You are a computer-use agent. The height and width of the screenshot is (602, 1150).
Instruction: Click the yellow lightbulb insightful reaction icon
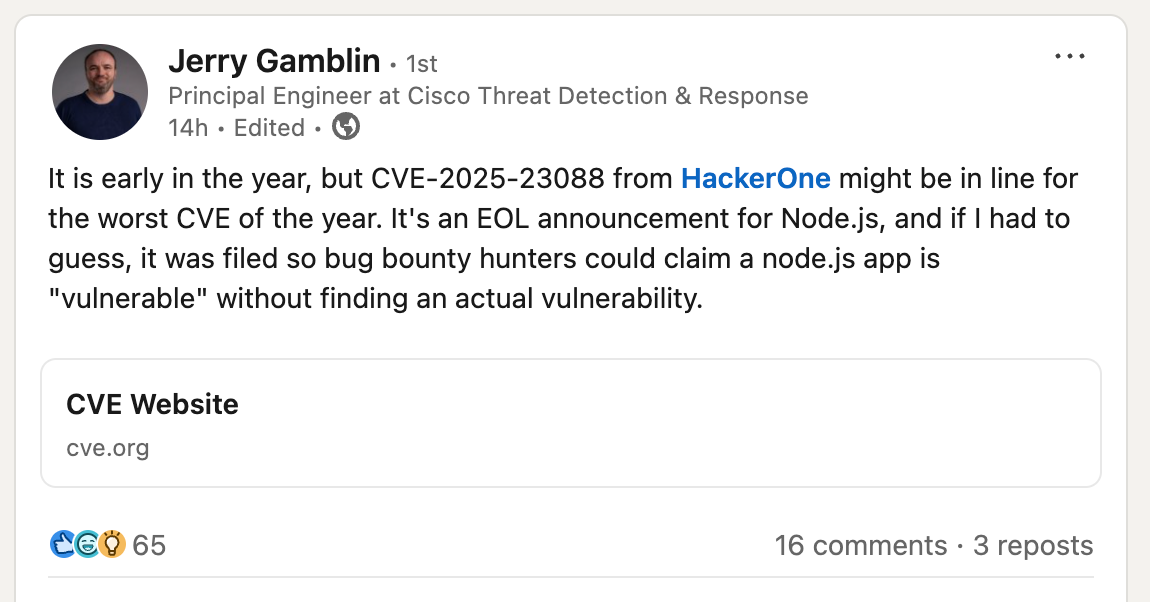tap(112, 545)
